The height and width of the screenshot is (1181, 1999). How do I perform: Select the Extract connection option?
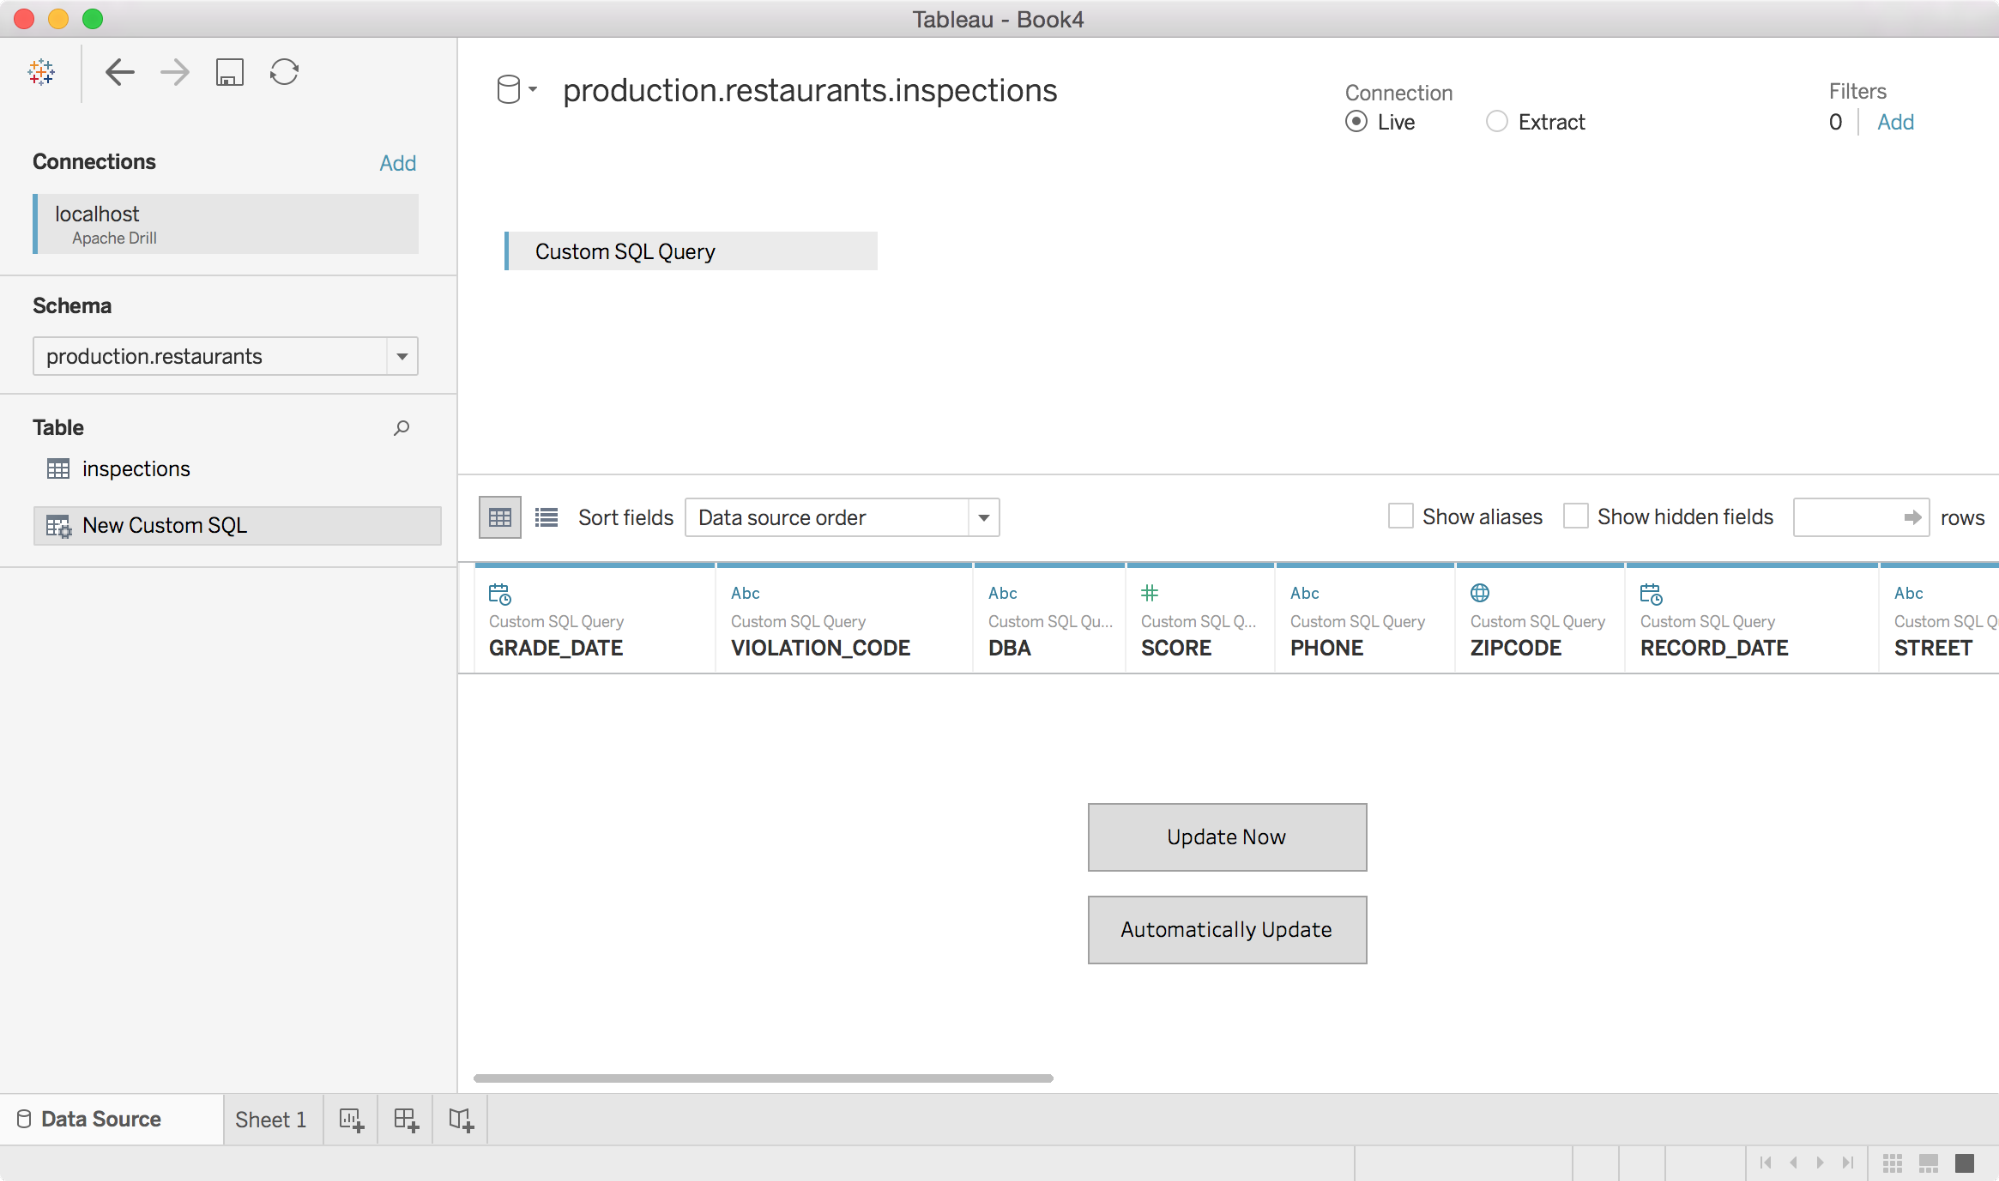pos(1497,122)
